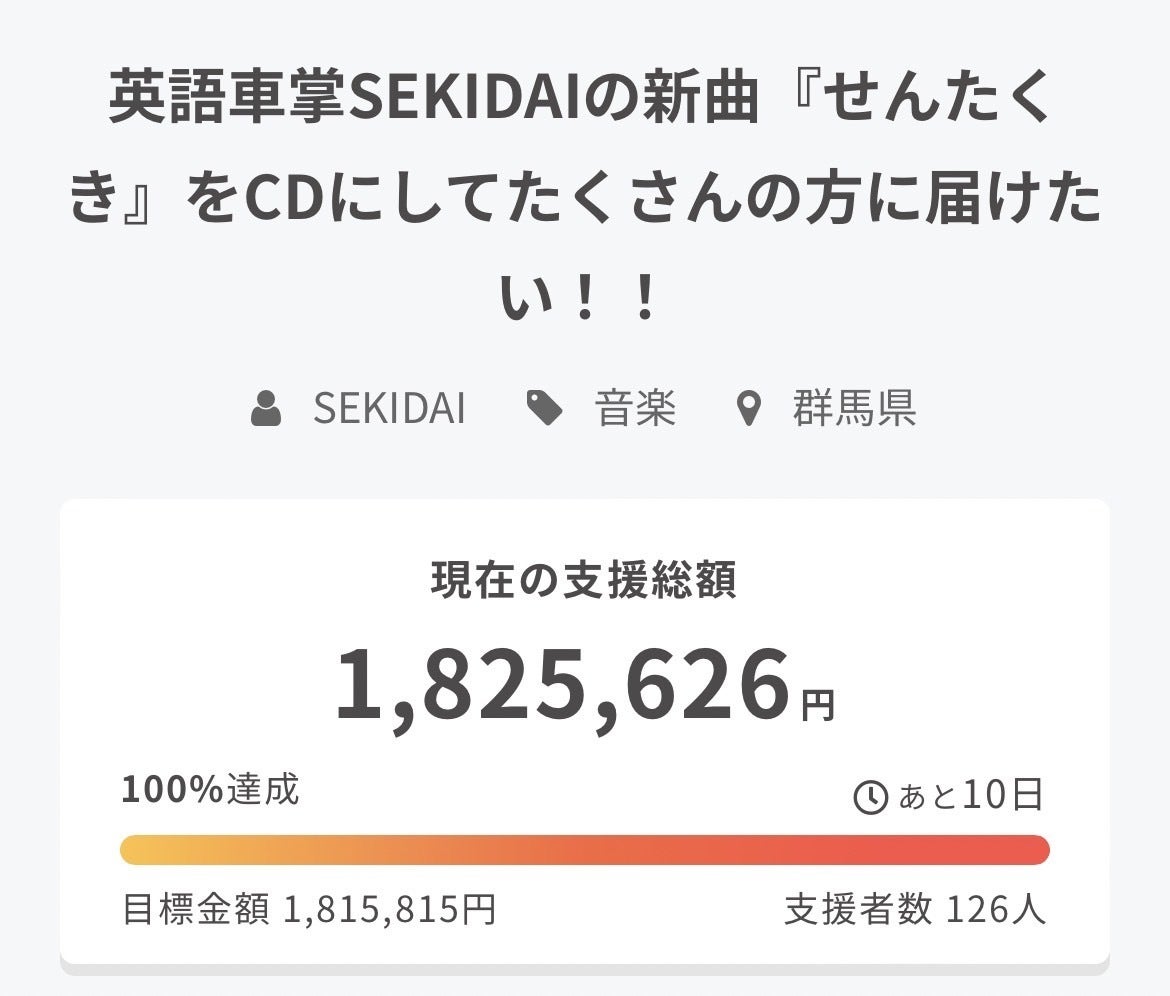Click the person icon beside SEKIDAI
The height and width of the screenshot is (996, 1170).
point(266,410)
